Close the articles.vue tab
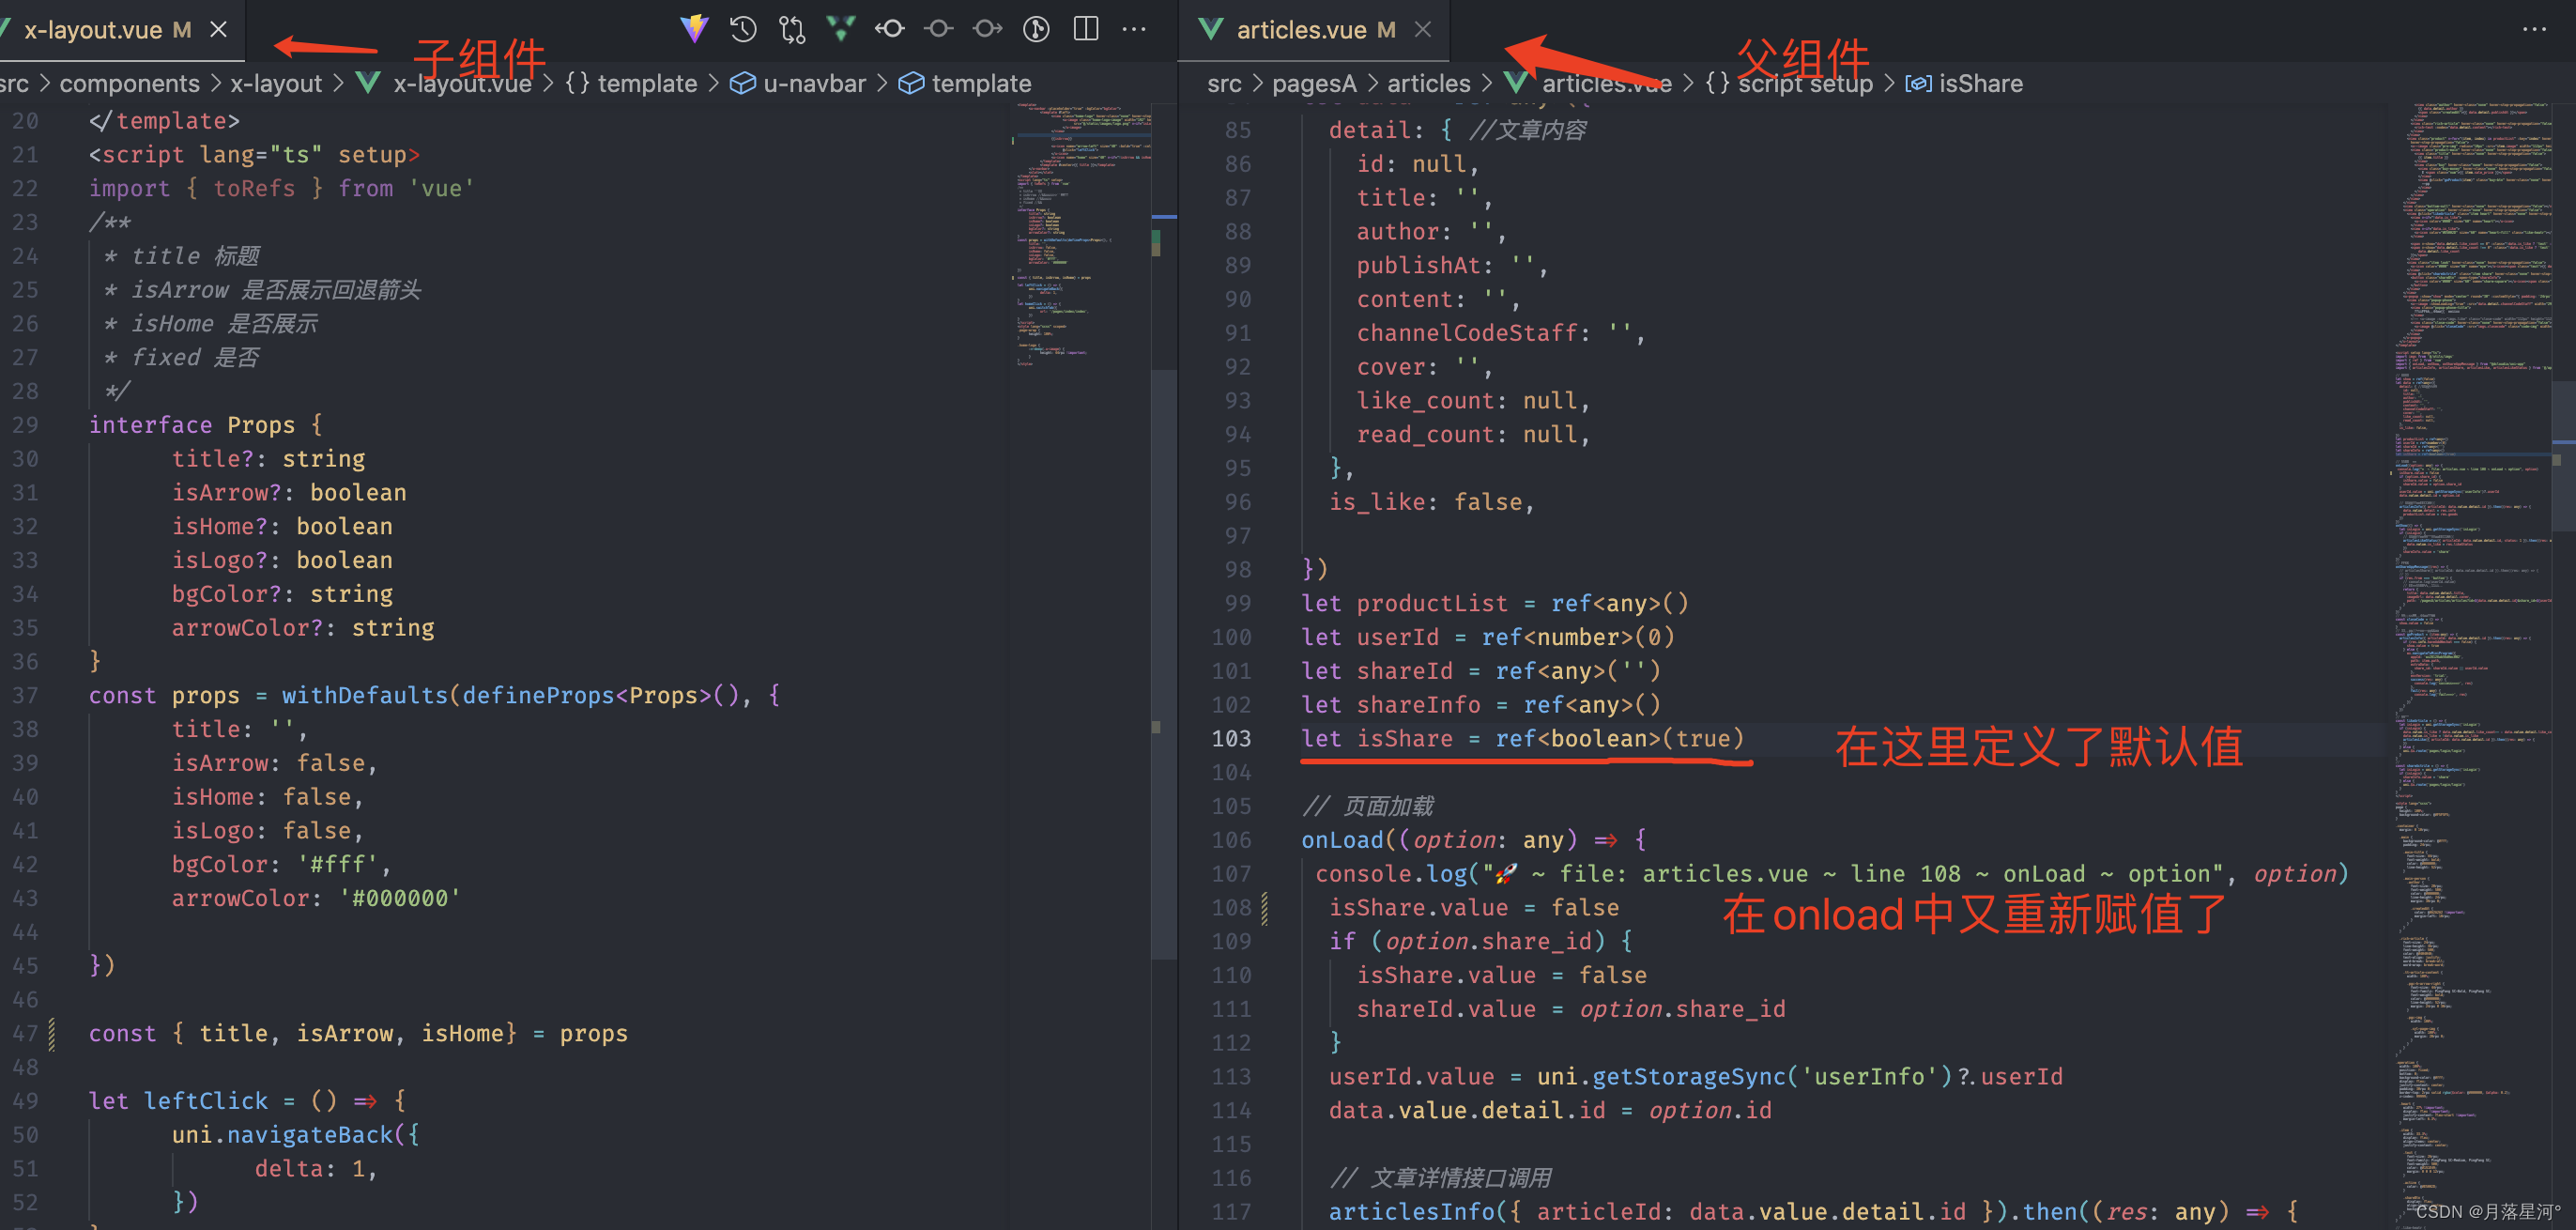The height and width of the screenshot is (1230, 2576). [x=1423, y=30]
